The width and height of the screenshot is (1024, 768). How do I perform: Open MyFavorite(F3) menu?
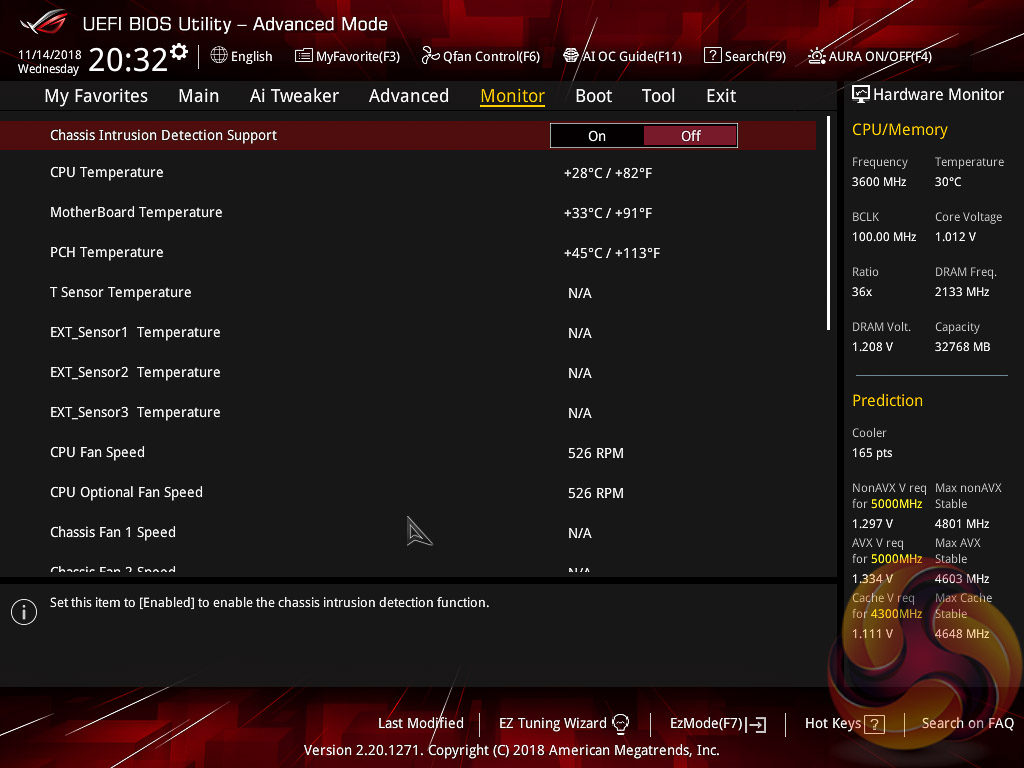point(347,56)
